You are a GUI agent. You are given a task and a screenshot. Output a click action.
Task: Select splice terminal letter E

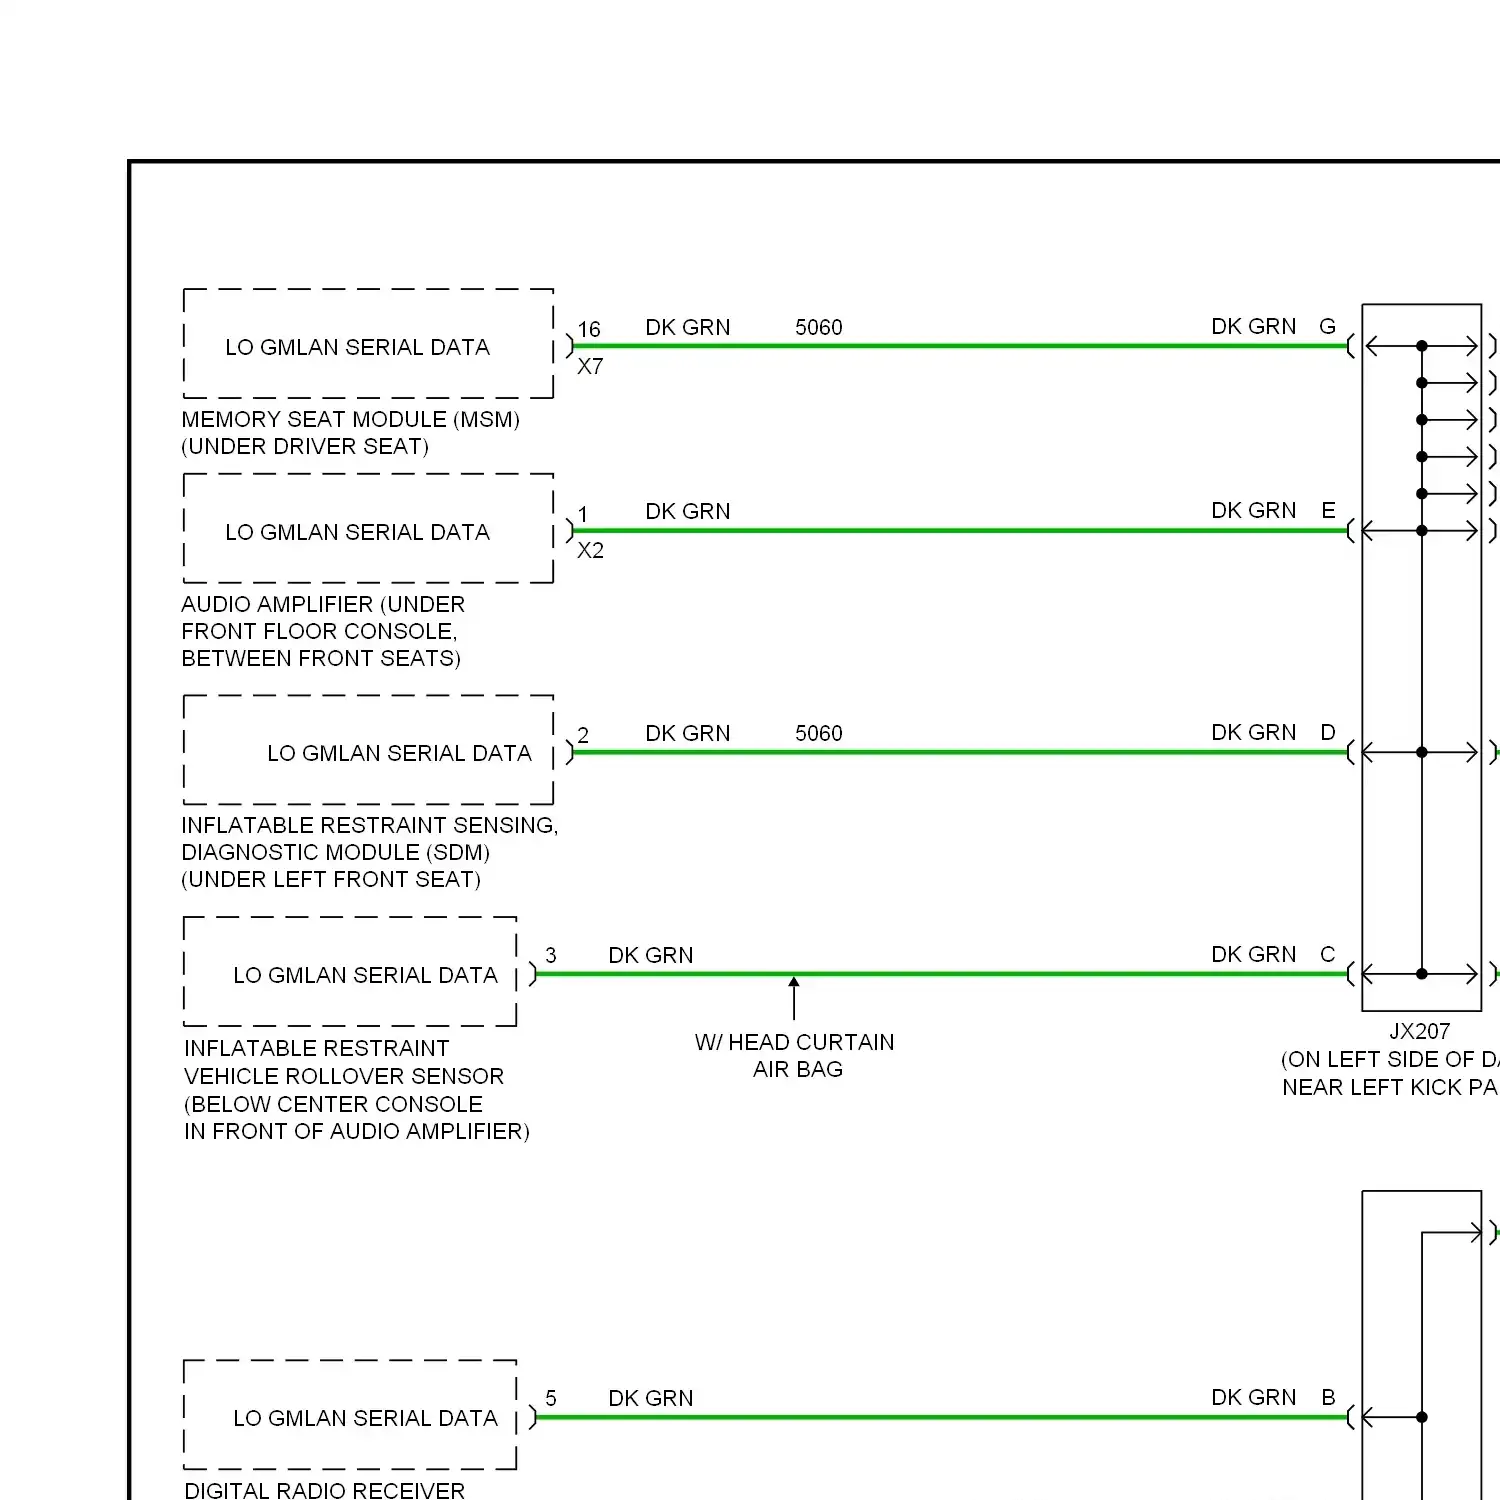(x=1328, y=510)
